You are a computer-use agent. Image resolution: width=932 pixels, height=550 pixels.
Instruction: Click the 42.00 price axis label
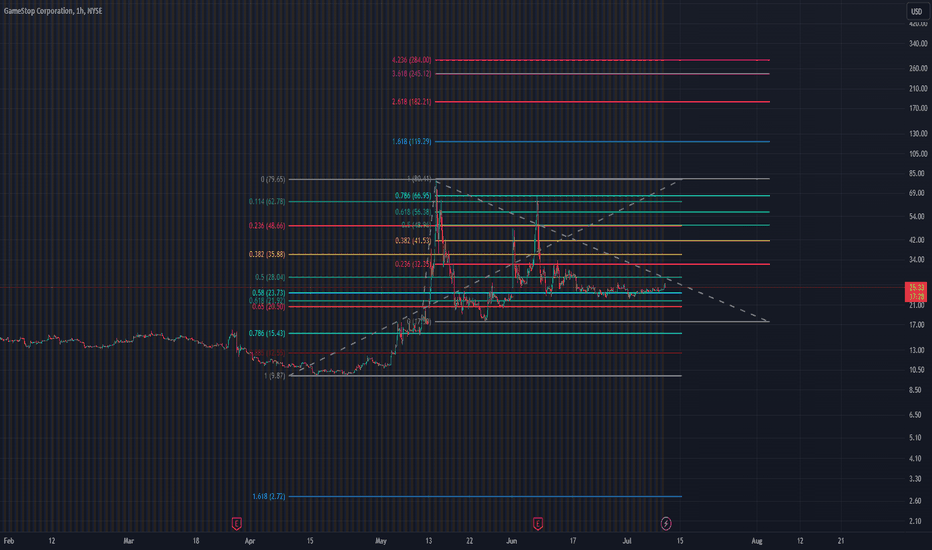point(917,240)
